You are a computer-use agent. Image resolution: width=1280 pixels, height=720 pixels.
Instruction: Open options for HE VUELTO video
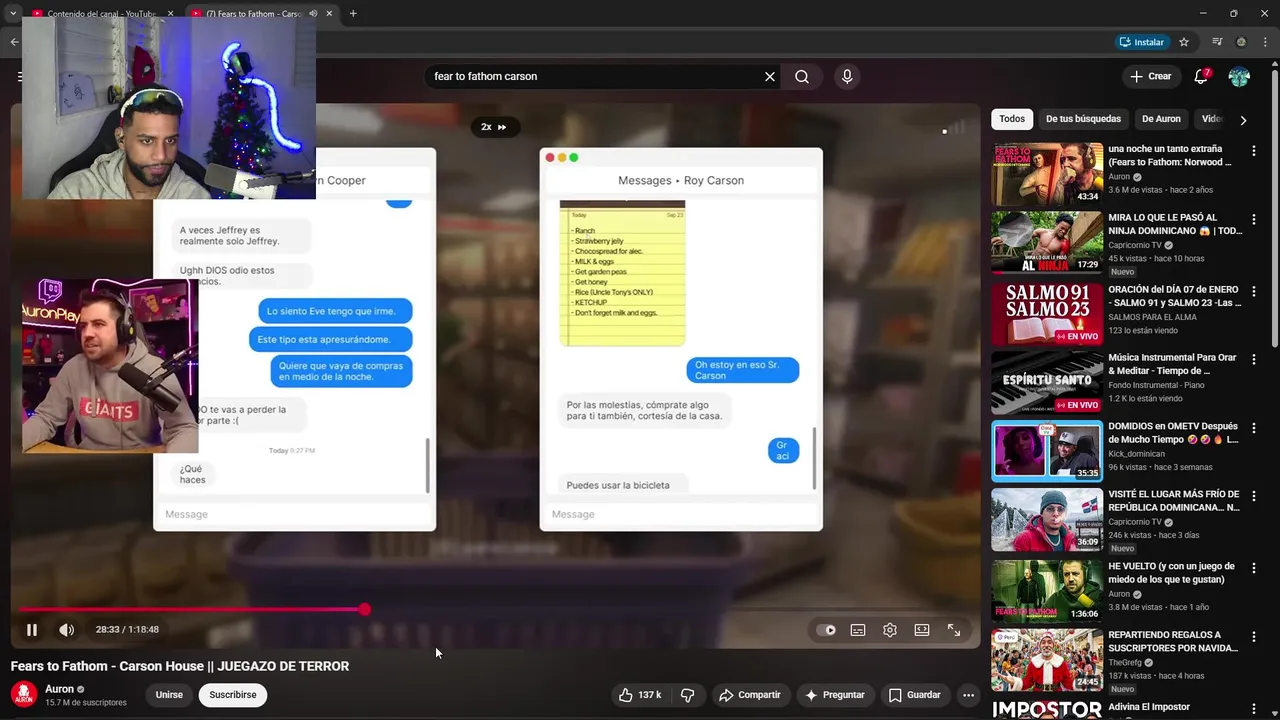1254,568
